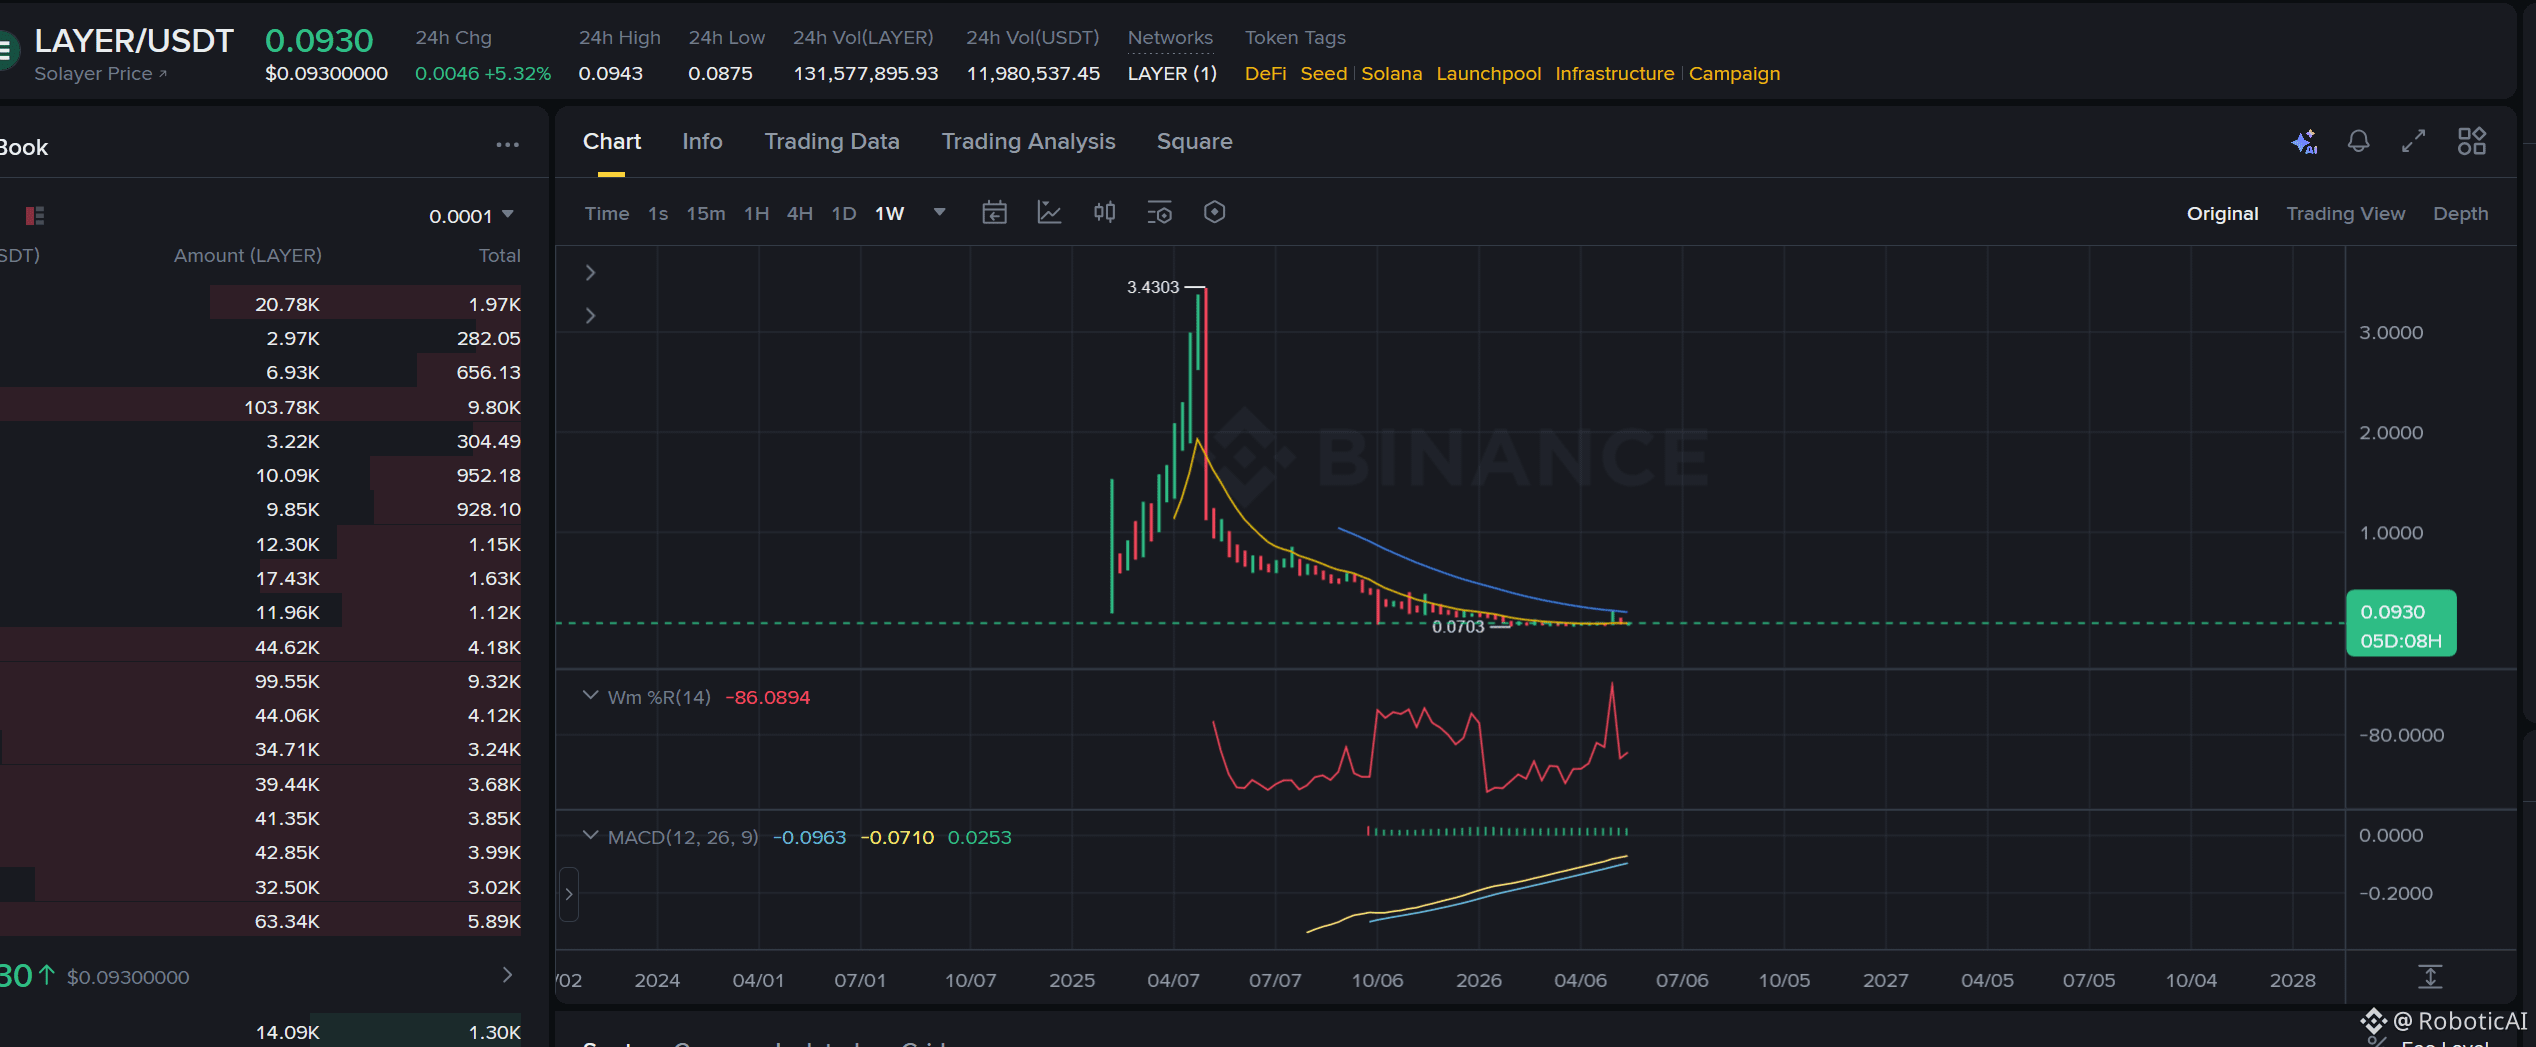Select order book row with amount 20.78K

[262, 304]
